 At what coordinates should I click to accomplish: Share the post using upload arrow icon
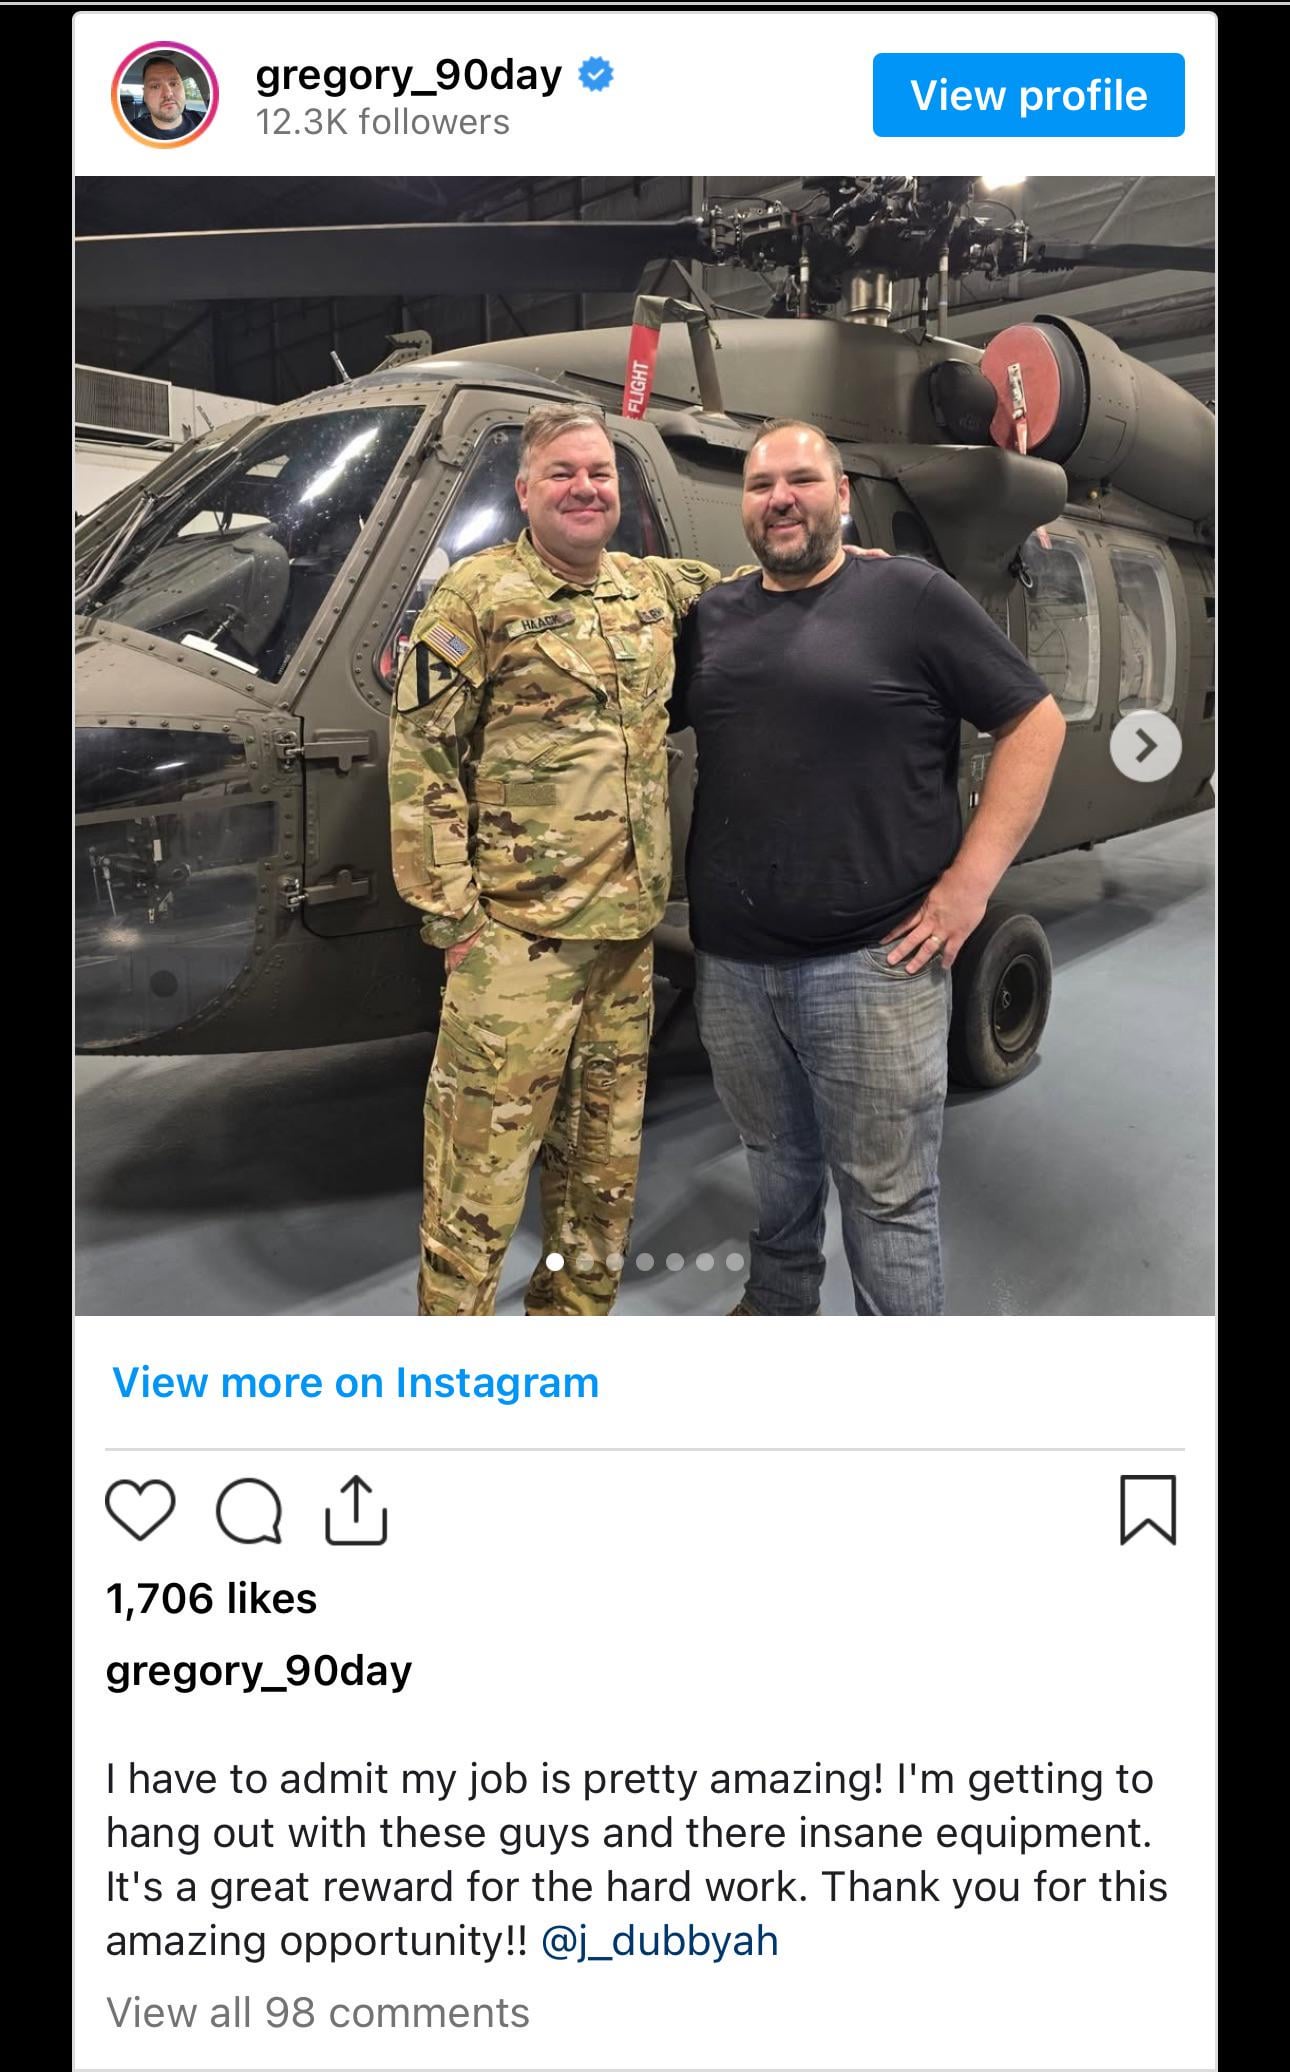click(356, 1510)
